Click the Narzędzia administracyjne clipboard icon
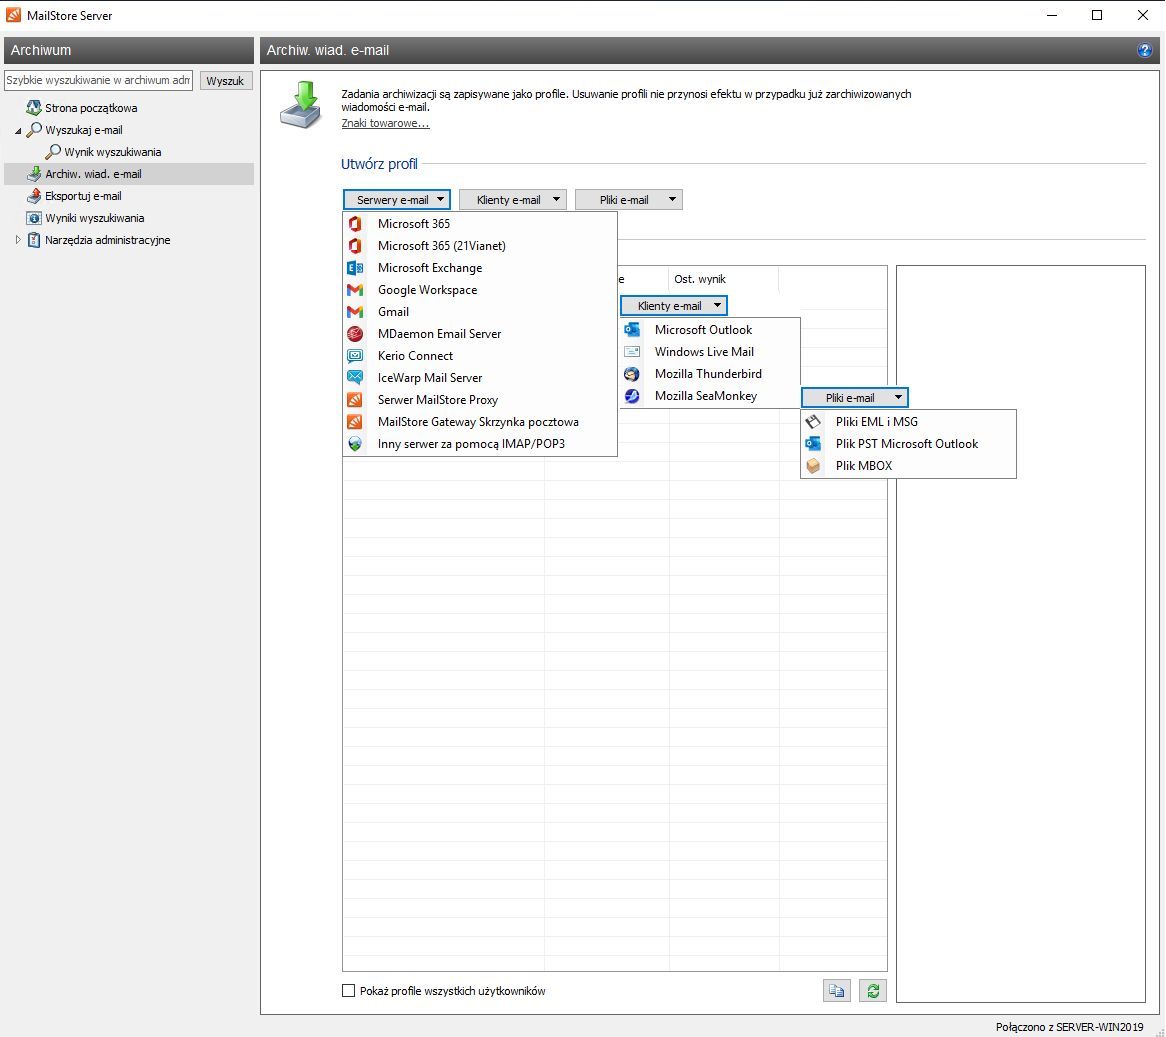The height and width of the screenshot is (1037, 1166). point(33,239)
